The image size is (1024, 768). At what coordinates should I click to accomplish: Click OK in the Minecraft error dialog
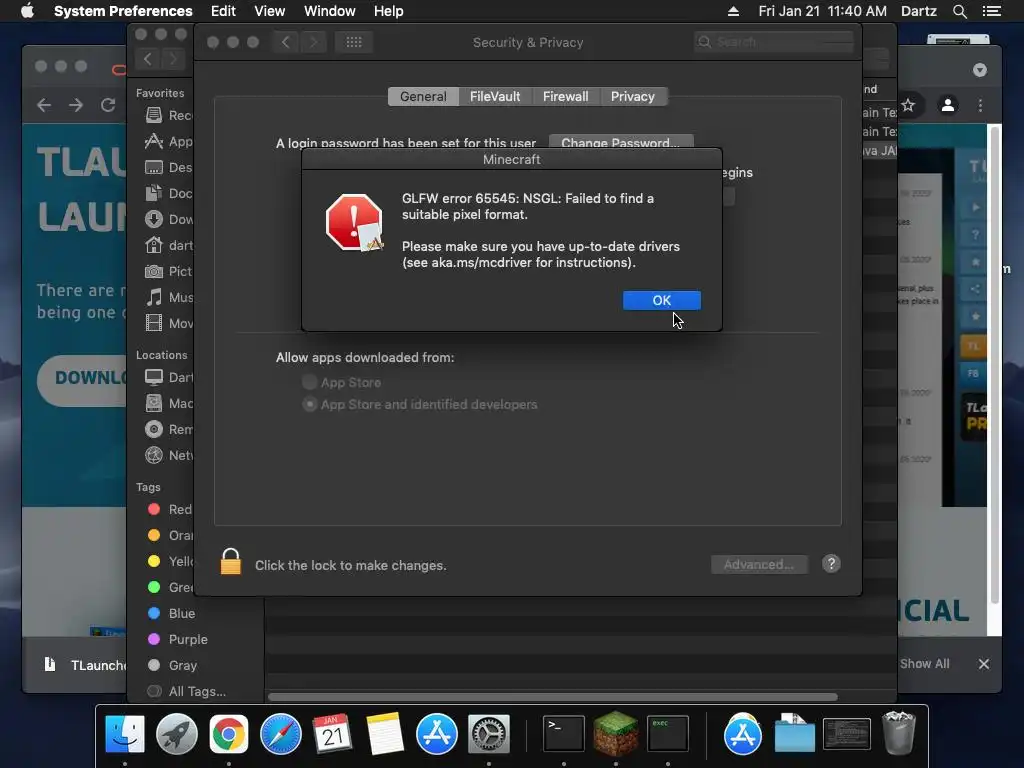click(x=662, y=300)
